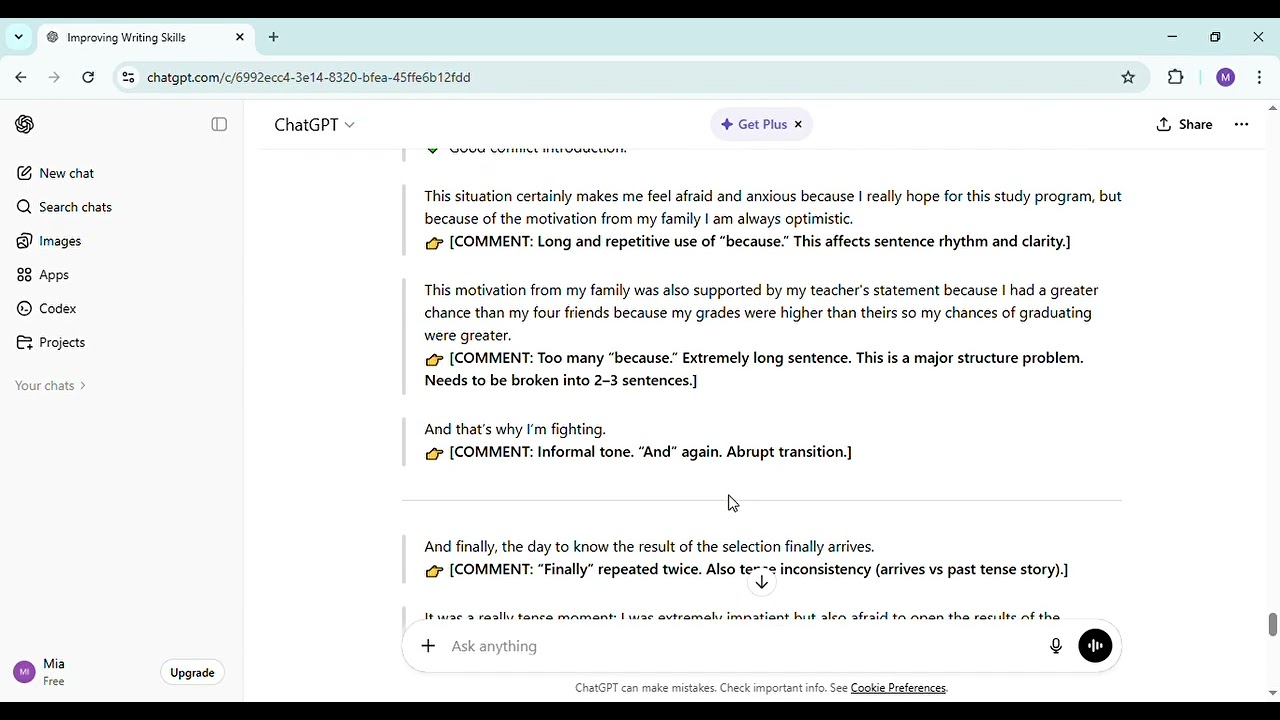
Task: Go back with the browser back arrow
Action: point(21,77)
